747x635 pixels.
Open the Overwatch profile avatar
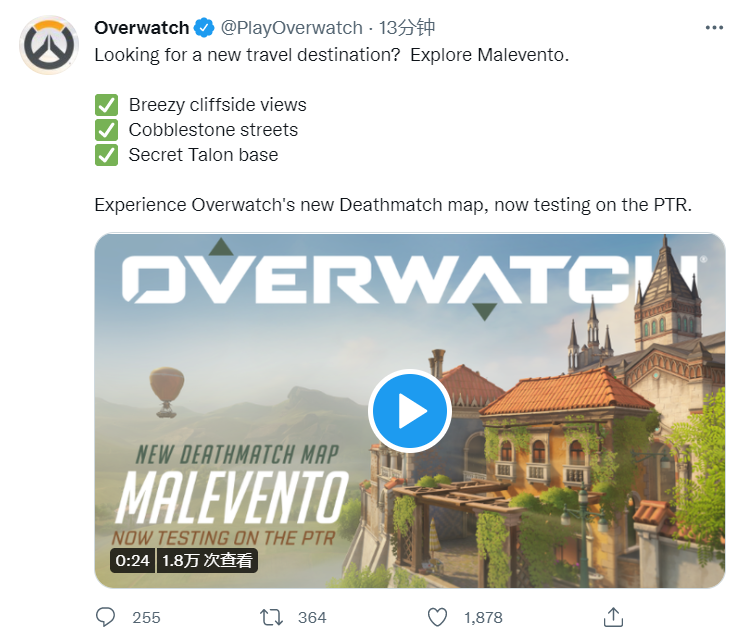[x=49, y=45]
